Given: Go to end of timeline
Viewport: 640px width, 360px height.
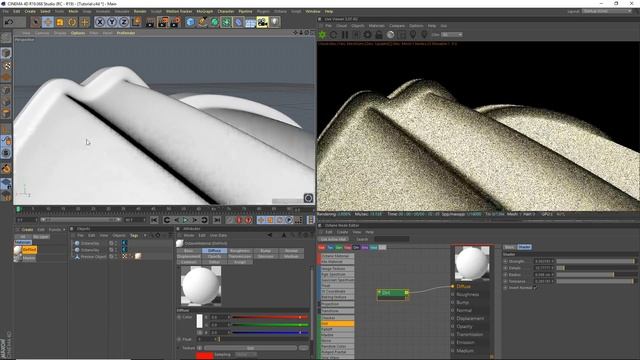Looking at the screenshot, I should (217, 220).
